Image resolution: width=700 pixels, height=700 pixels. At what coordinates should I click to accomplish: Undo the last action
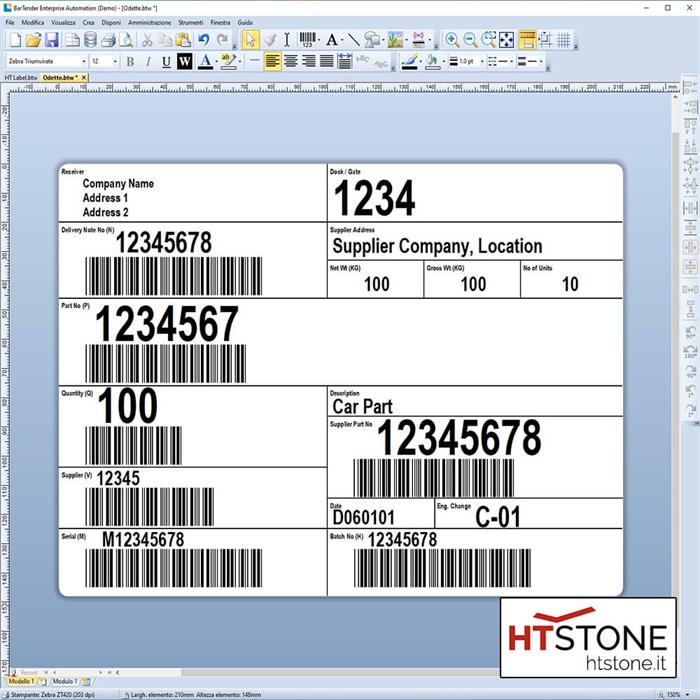click(x=204, y=40)
